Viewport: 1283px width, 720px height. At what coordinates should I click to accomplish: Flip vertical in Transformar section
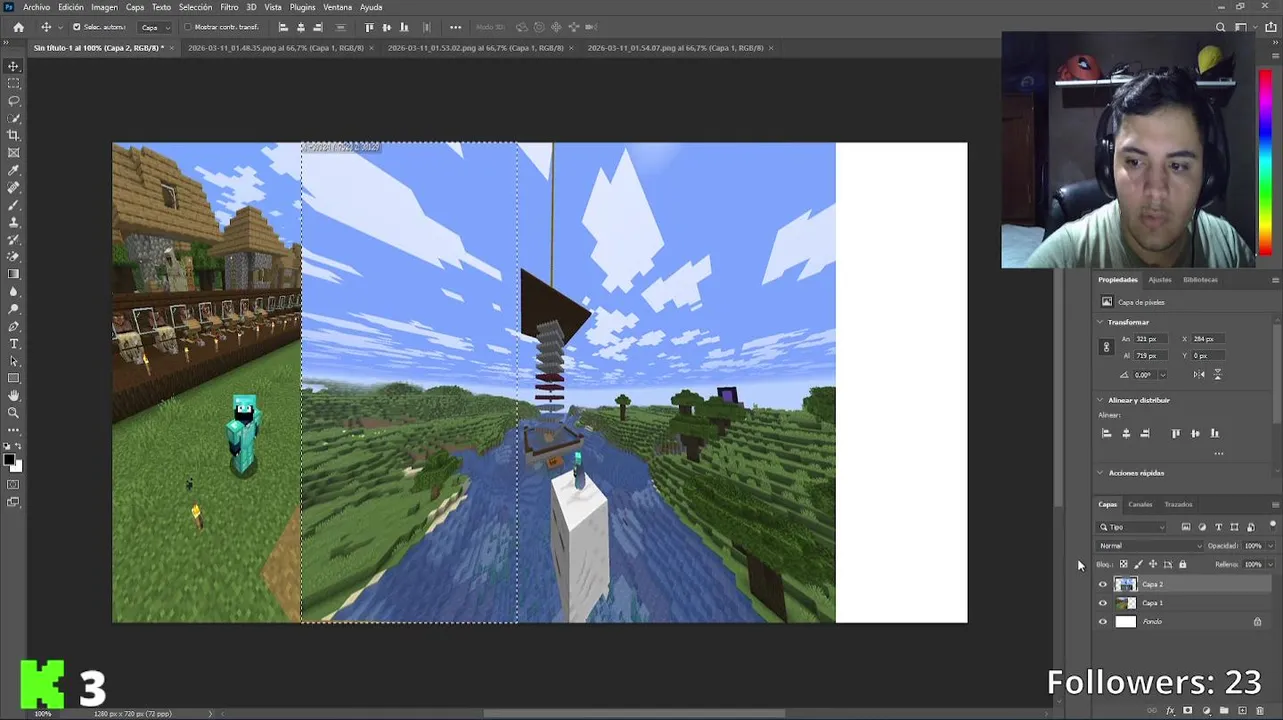pyautogui.click(x=1217, y=374)
